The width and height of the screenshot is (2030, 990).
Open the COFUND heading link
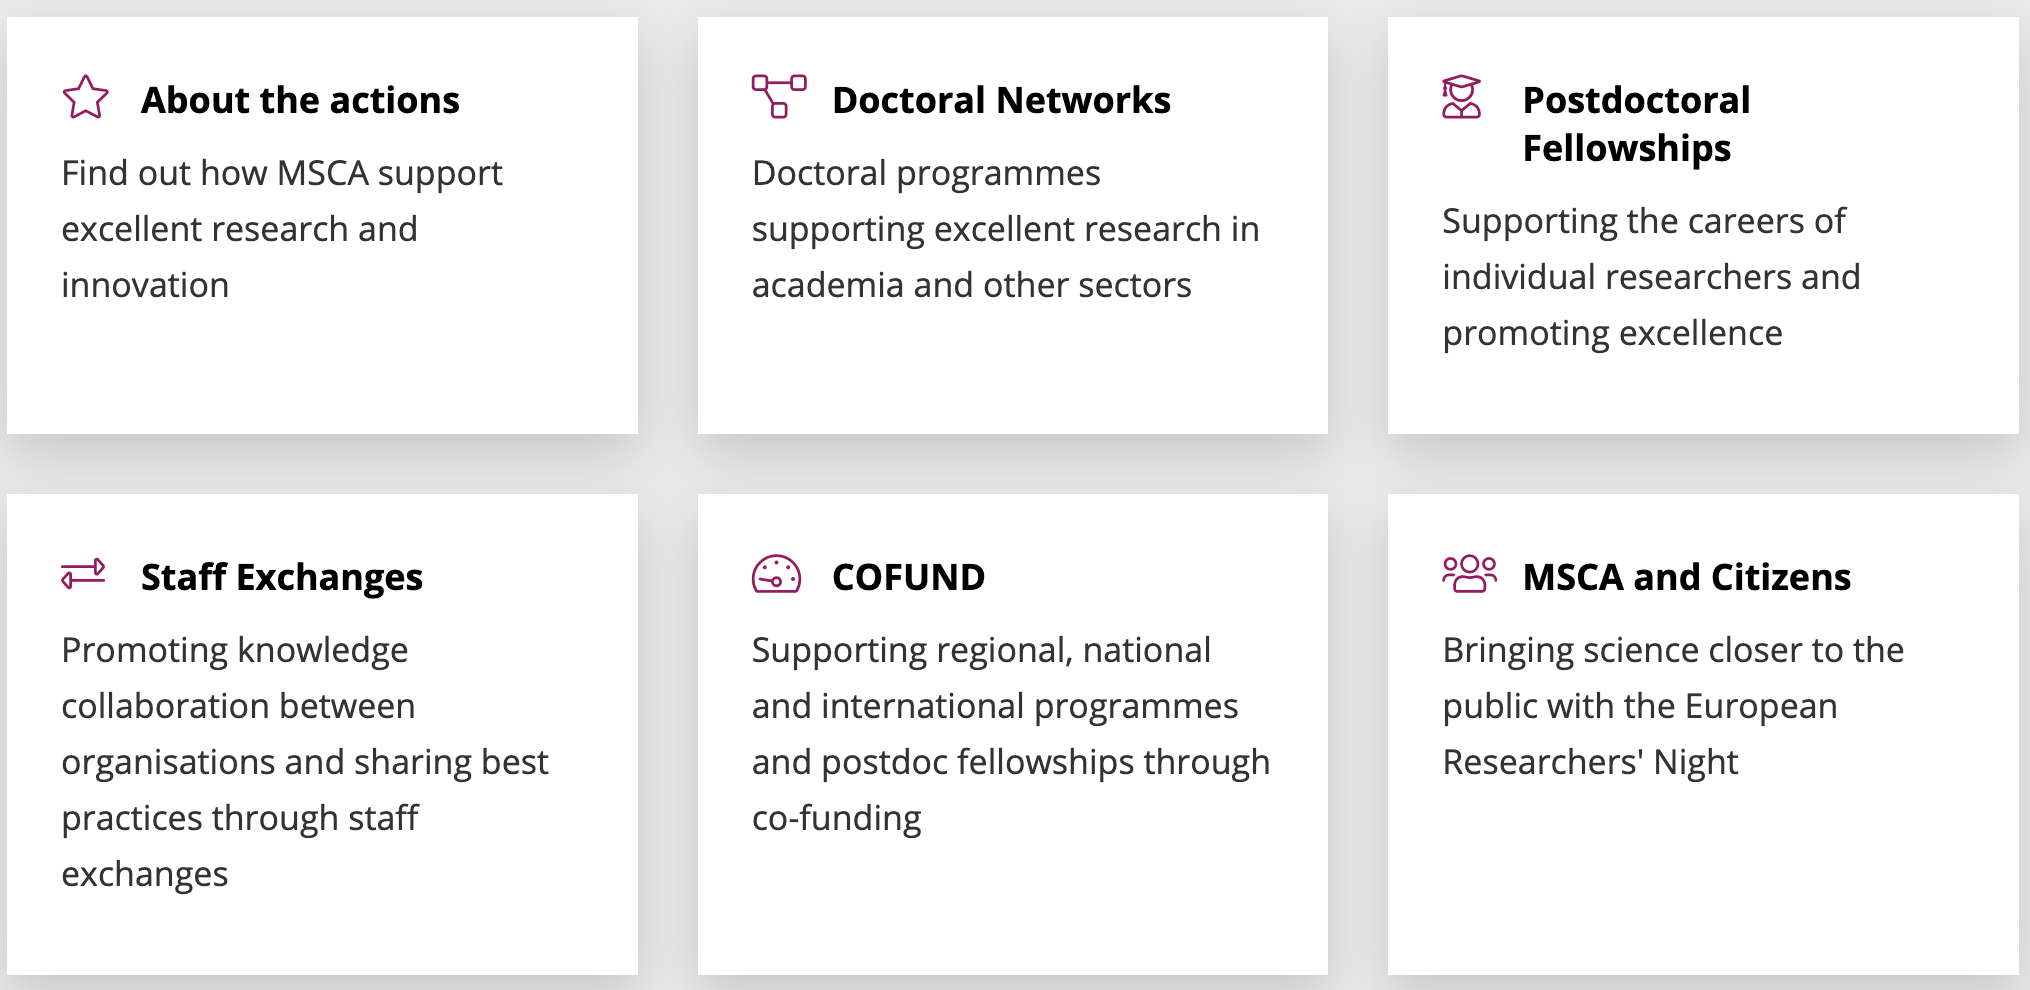[x=908, y=577]
